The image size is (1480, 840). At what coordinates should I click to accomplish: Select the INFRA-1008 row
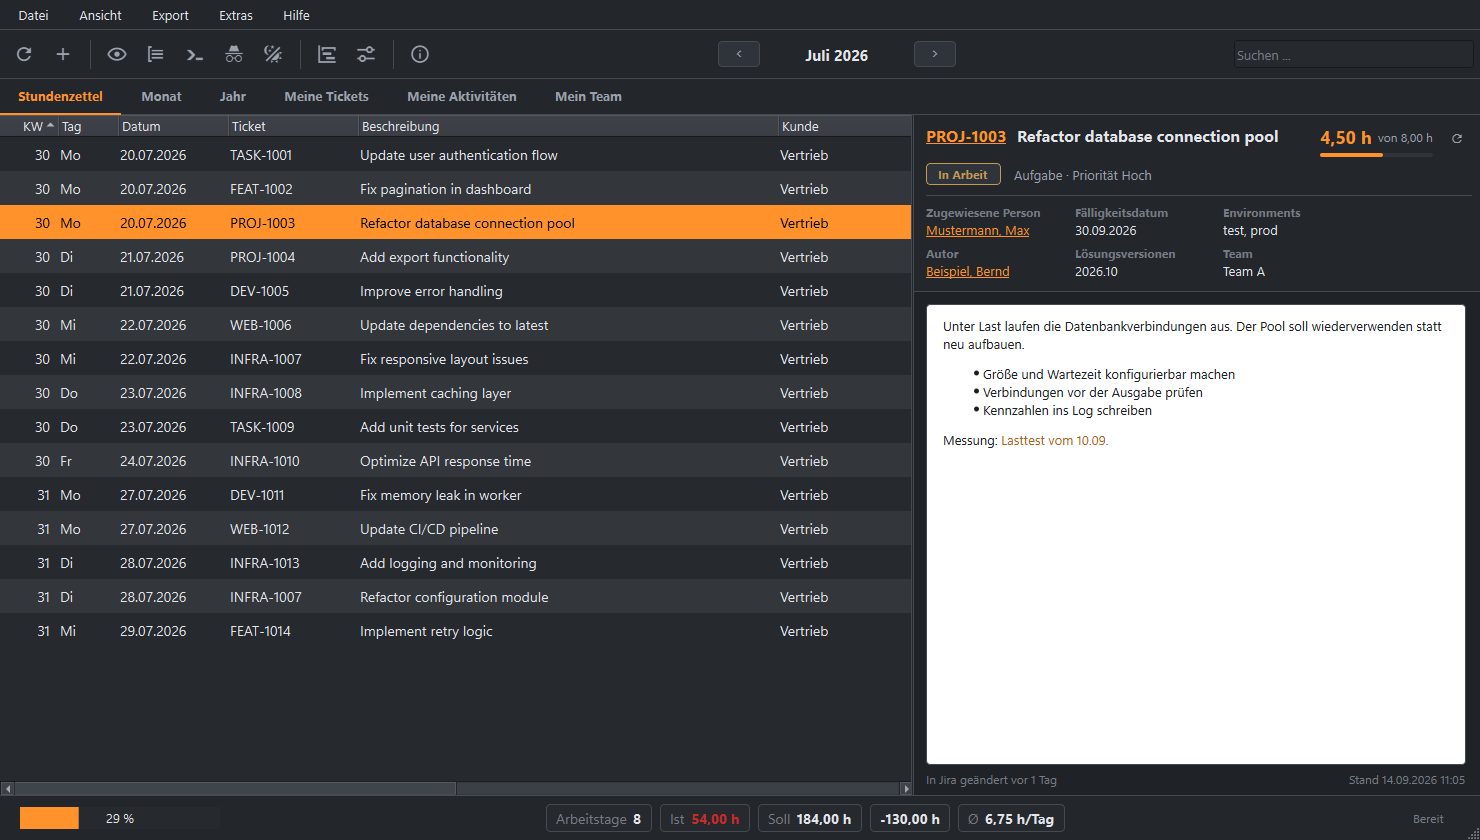coord(455,393)
